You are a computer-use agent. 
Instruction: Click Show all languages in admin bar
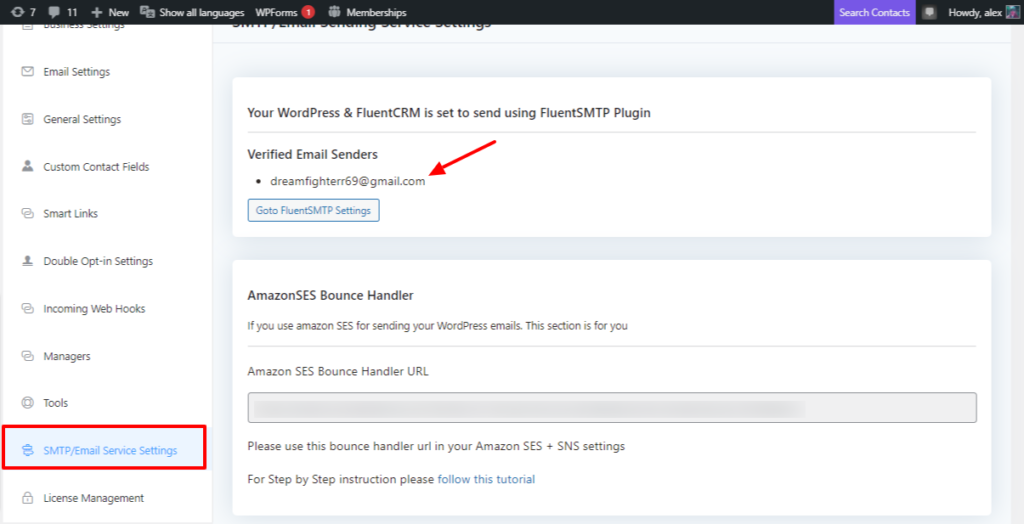tap(202, 12)
